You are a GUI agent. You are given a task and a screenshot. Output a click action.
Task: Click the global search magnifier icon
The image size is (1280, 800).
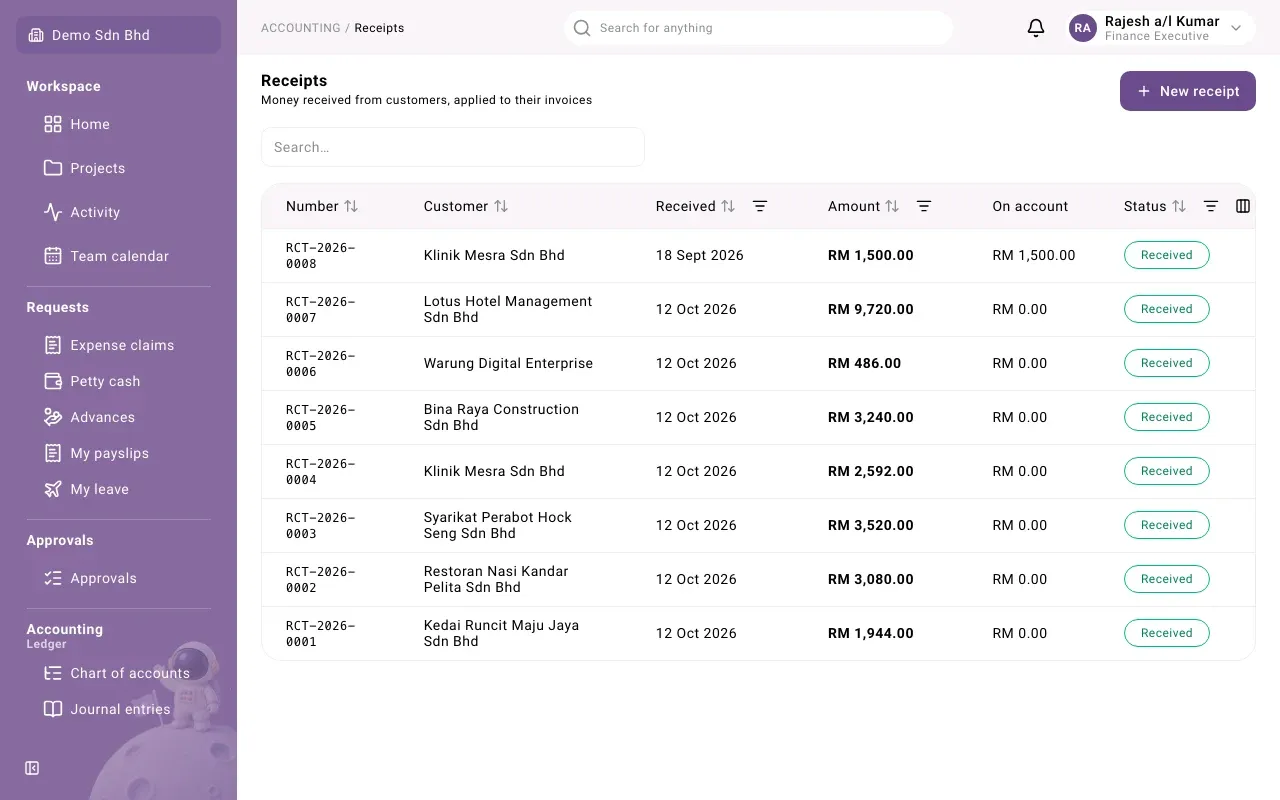pos(582,28)
